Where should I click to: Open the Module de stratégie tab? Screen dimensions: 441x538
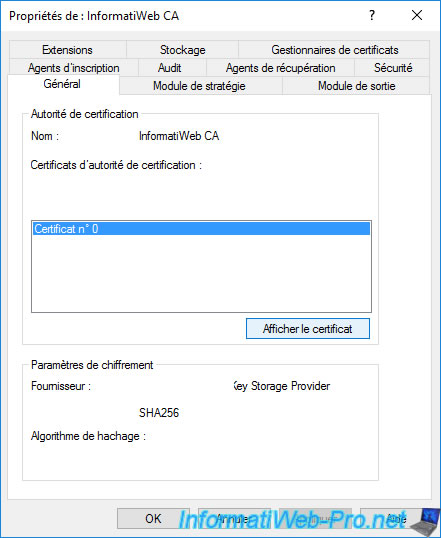point(199,86)
